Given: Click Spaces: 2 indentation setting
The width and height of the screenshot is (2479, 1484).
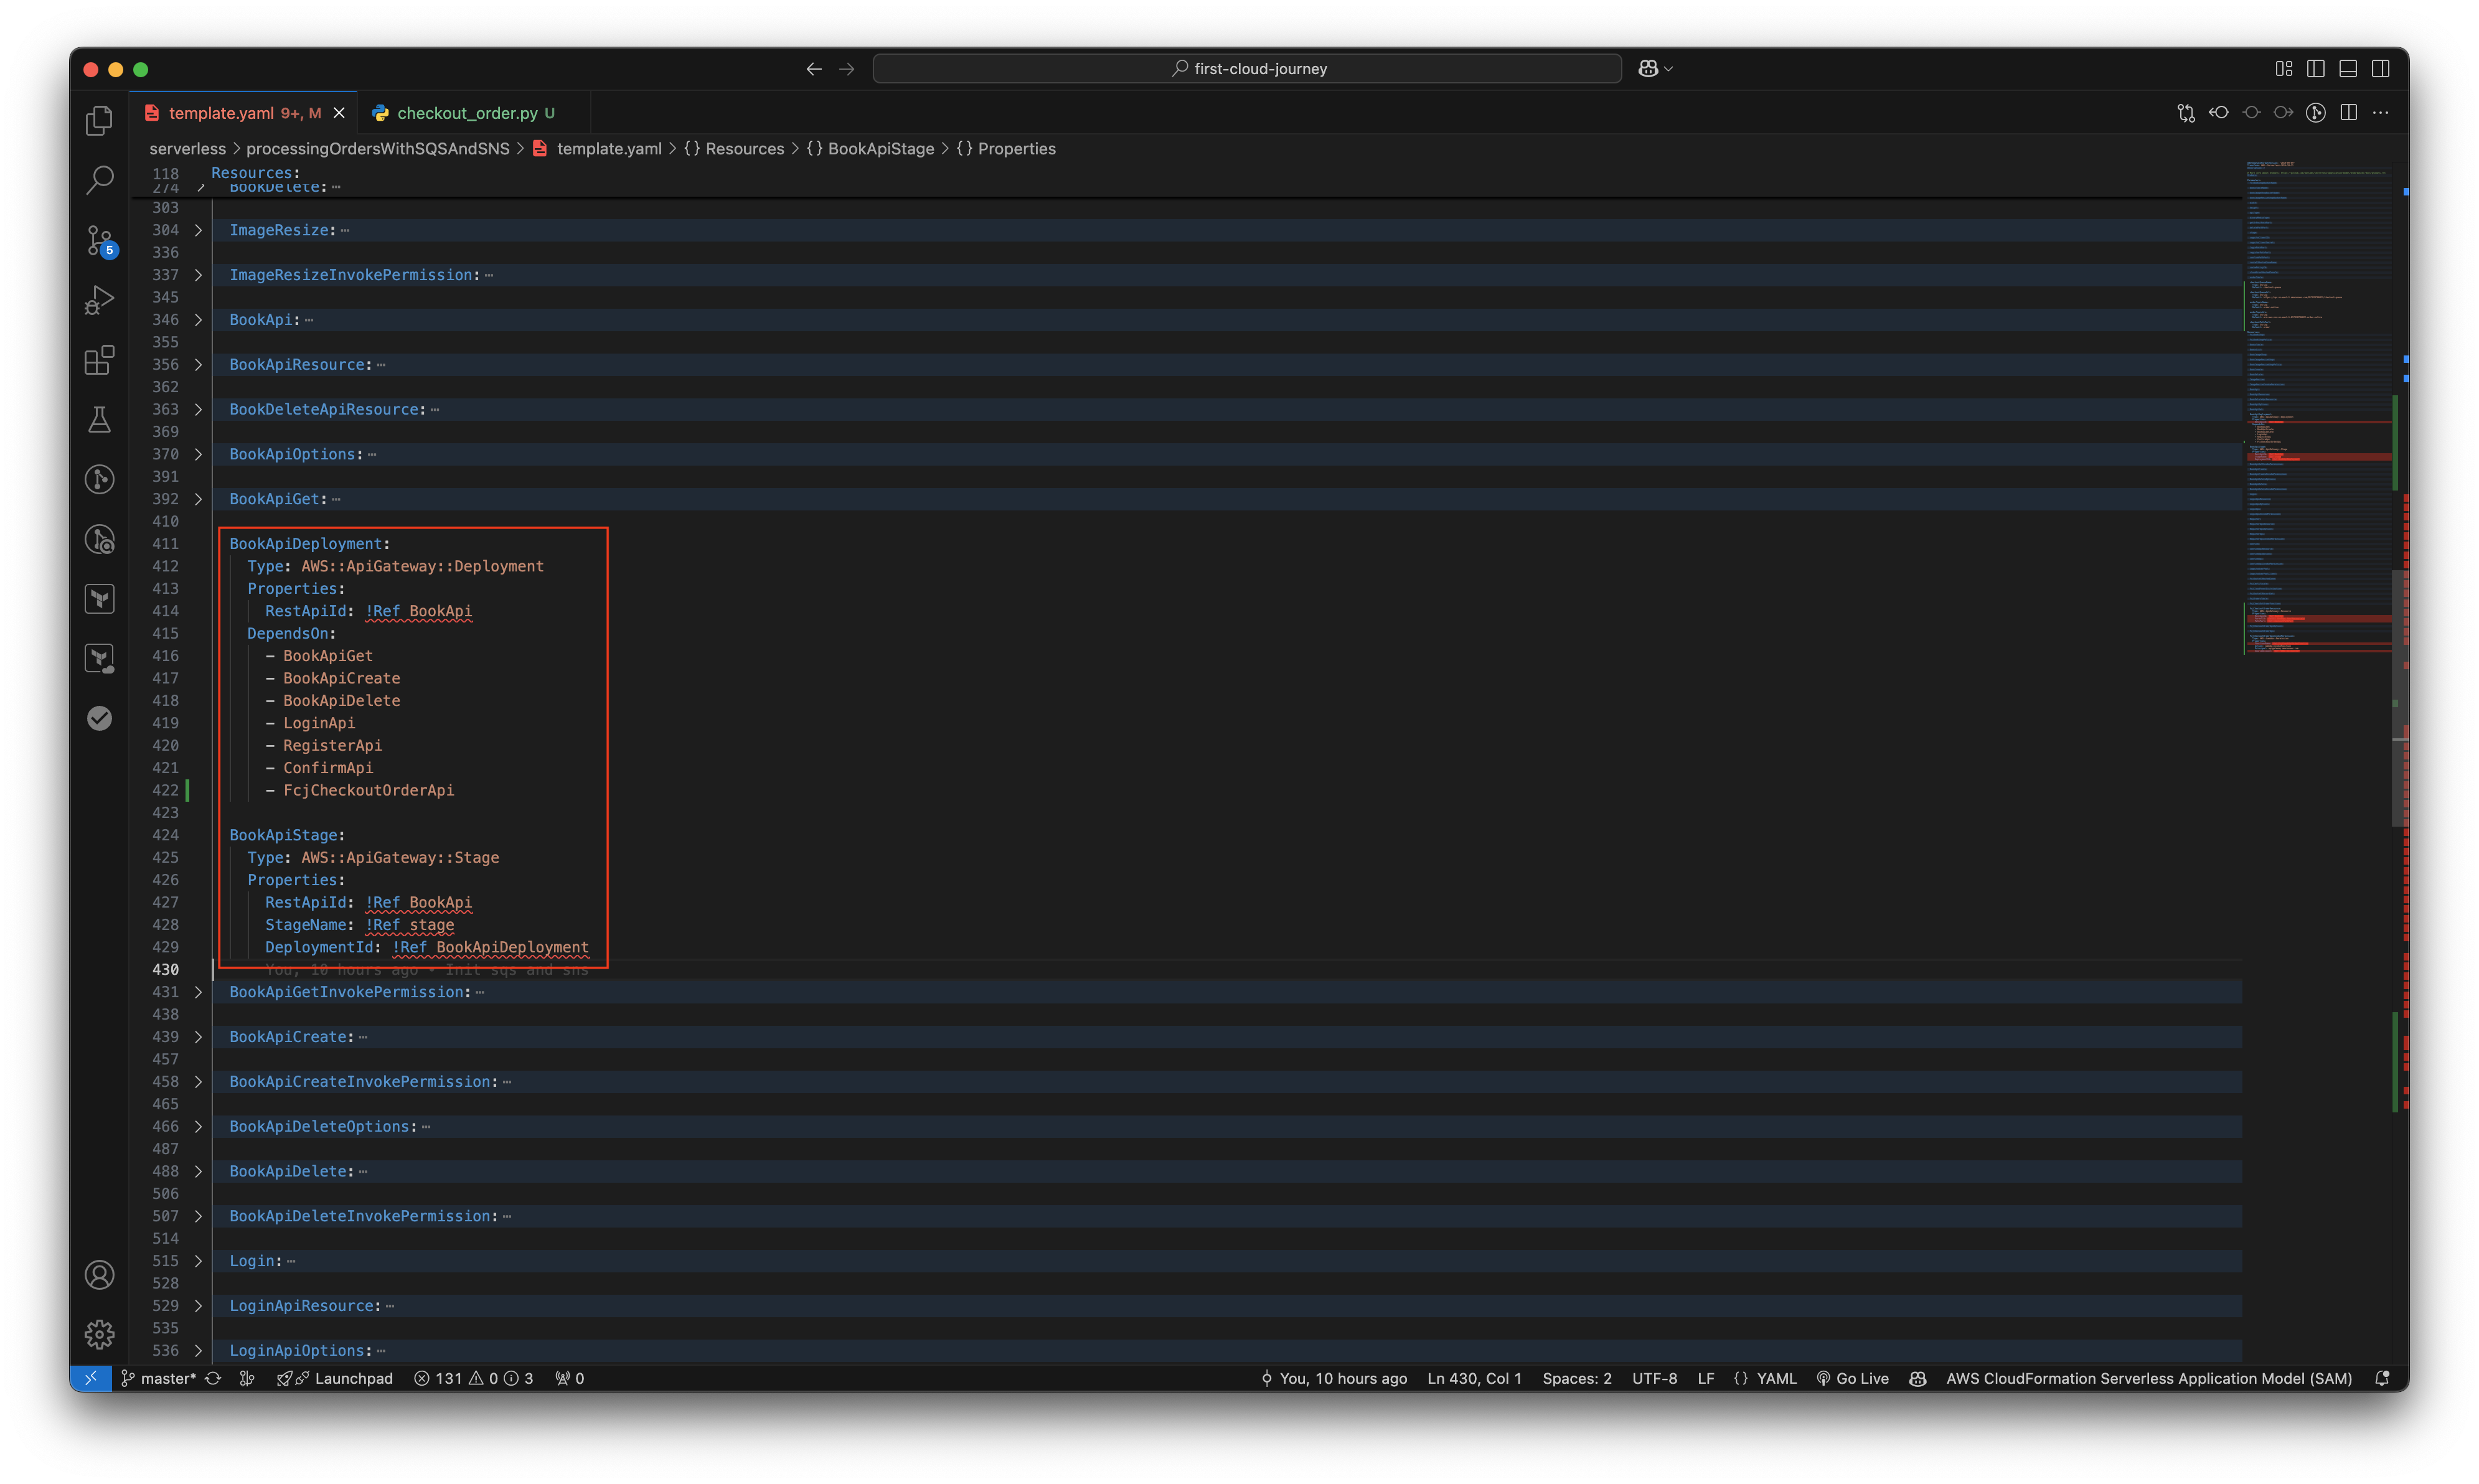Looking at the screenshot, I should click(1577, 1378).
